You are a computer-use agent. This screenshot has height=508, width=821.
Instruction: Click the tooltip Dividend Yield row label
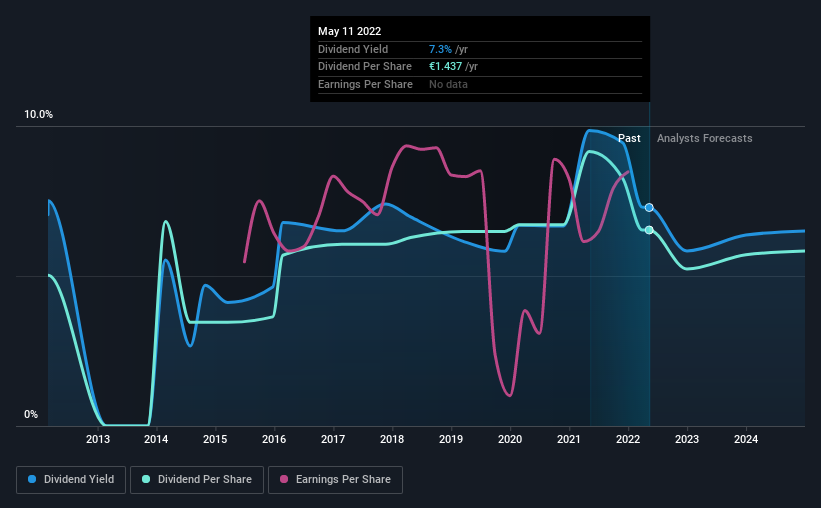[353, 49]
